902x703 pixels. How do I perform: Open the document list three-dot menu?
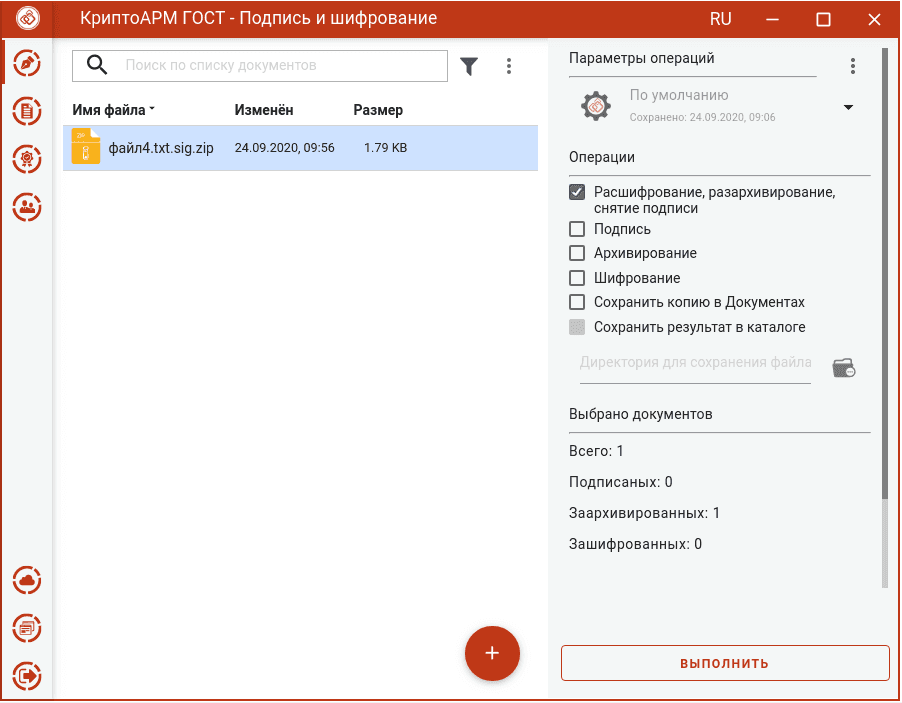tap(509, 66)
